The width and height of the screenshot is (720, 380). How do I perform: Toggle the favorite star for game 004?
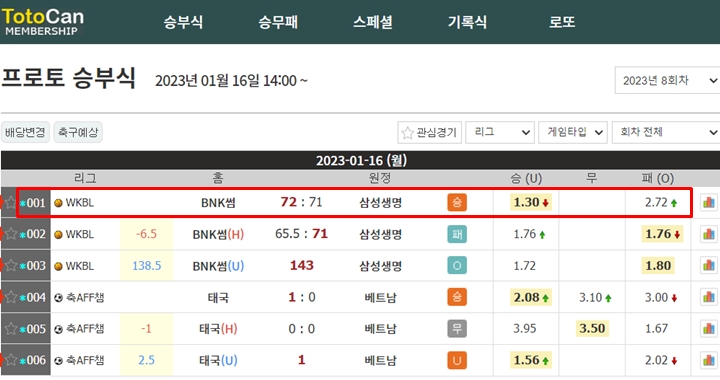click(11, 297)
